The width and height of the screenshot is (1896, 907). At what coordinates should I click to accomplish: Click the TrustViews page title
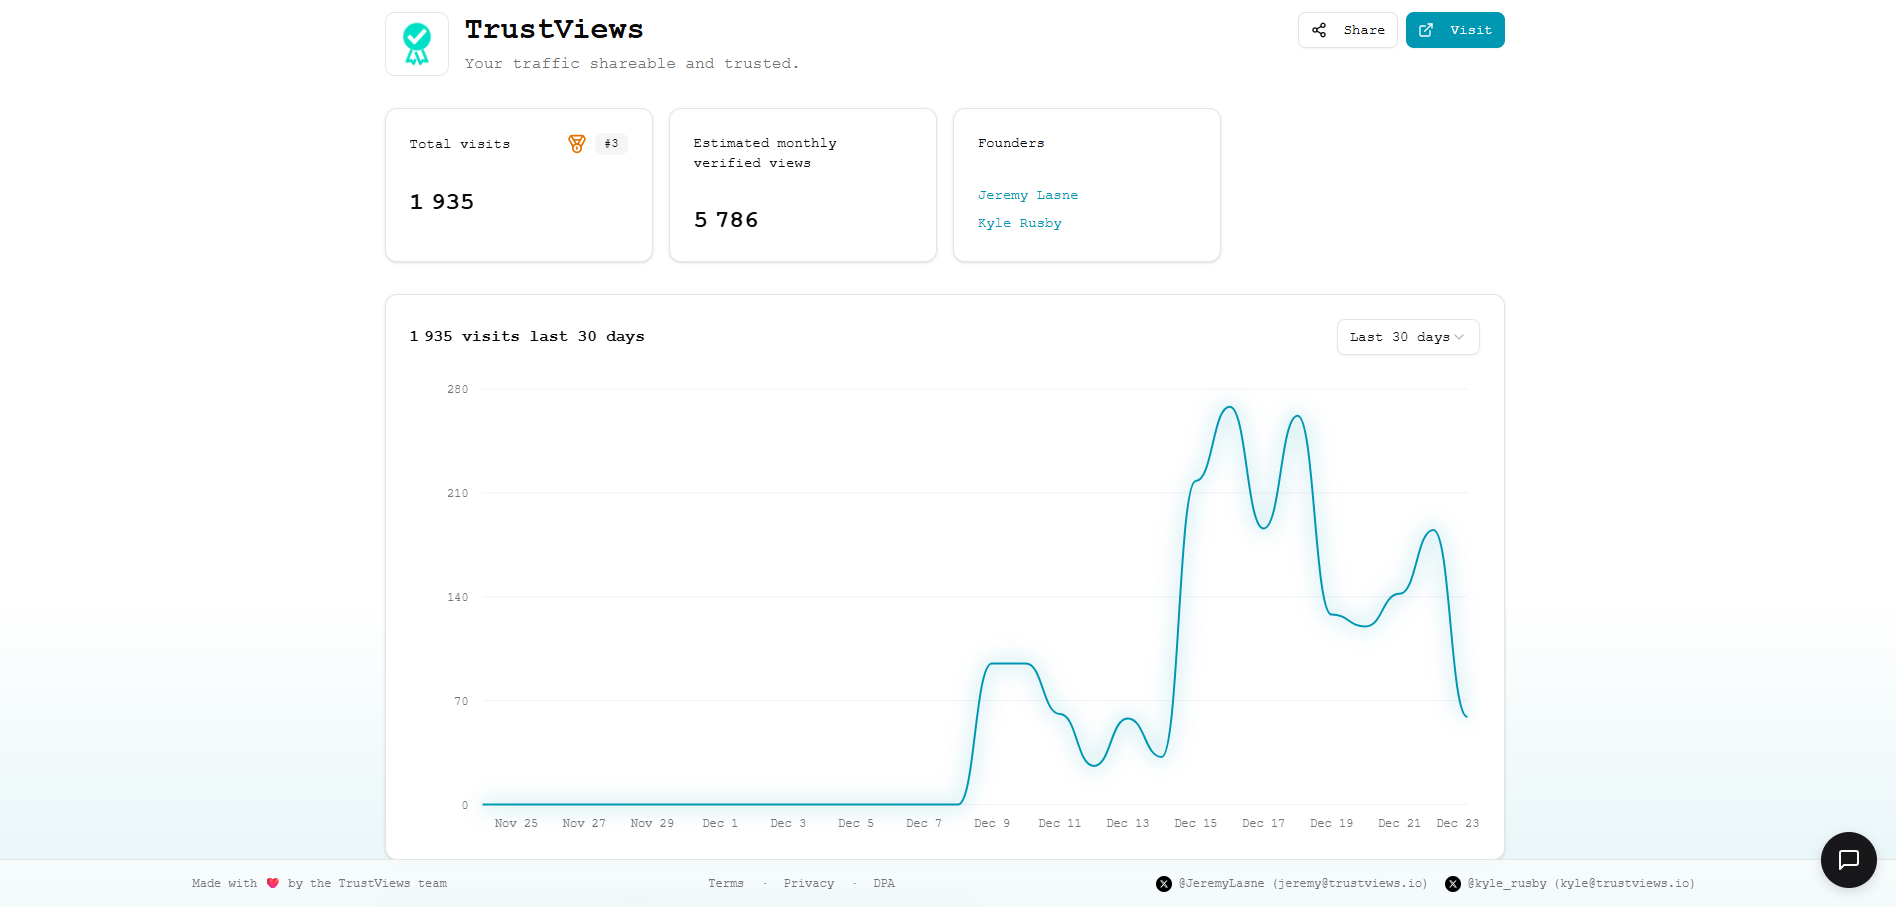pos(554,30)
